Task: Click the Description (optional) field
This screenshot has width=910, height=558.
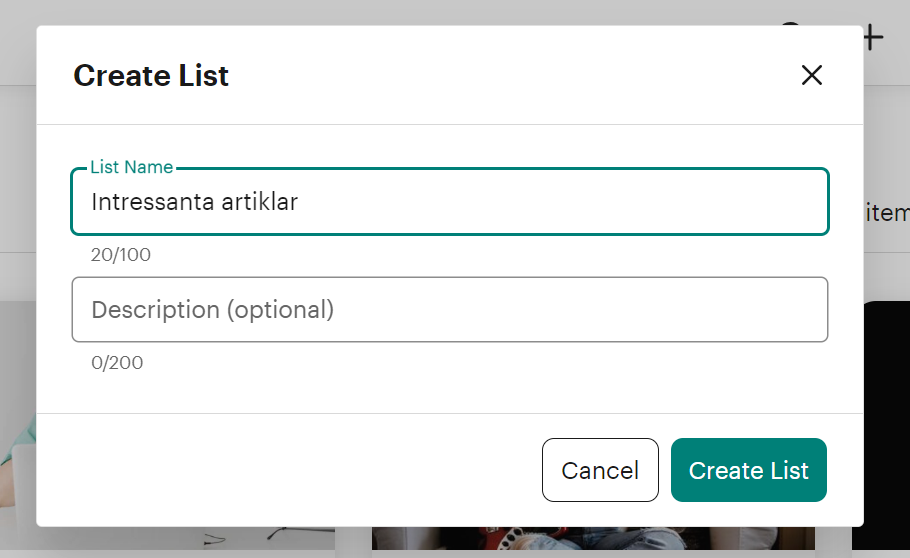Action: [450, 309]
